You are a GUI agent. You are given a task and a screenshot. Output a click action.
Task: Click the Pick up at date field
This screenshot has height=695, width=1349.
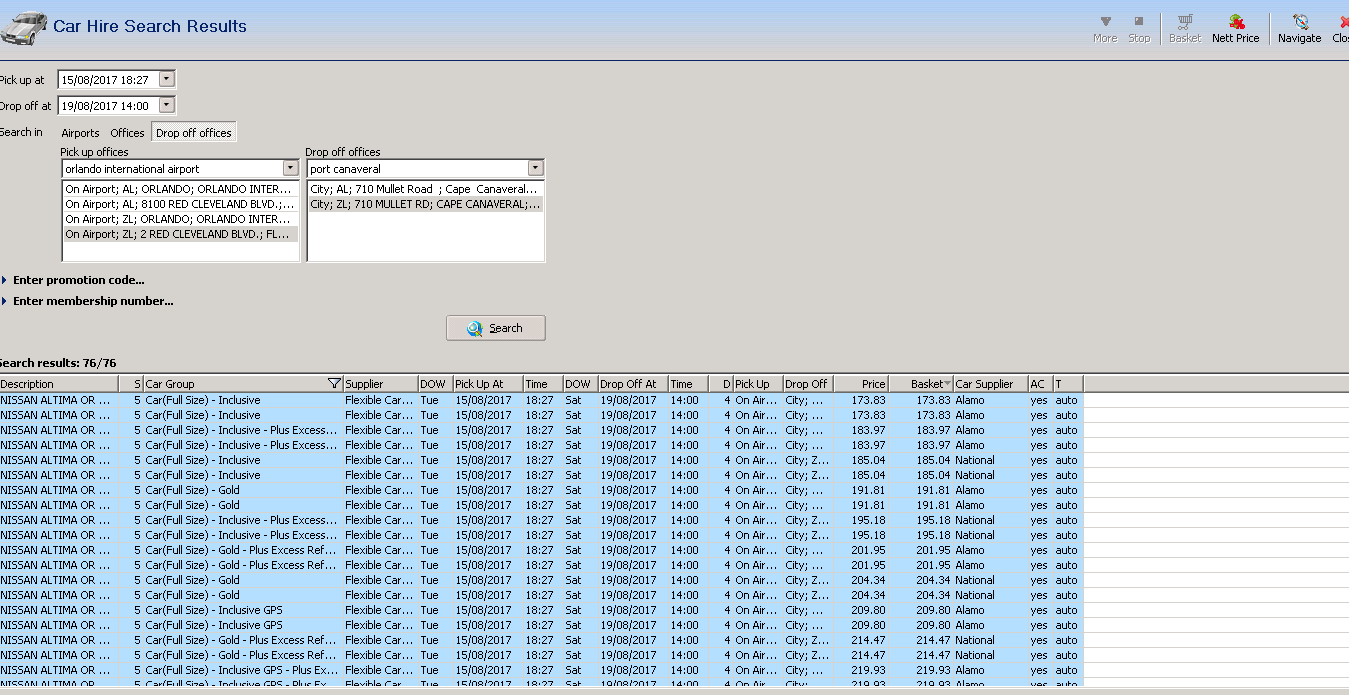[108, 79]
